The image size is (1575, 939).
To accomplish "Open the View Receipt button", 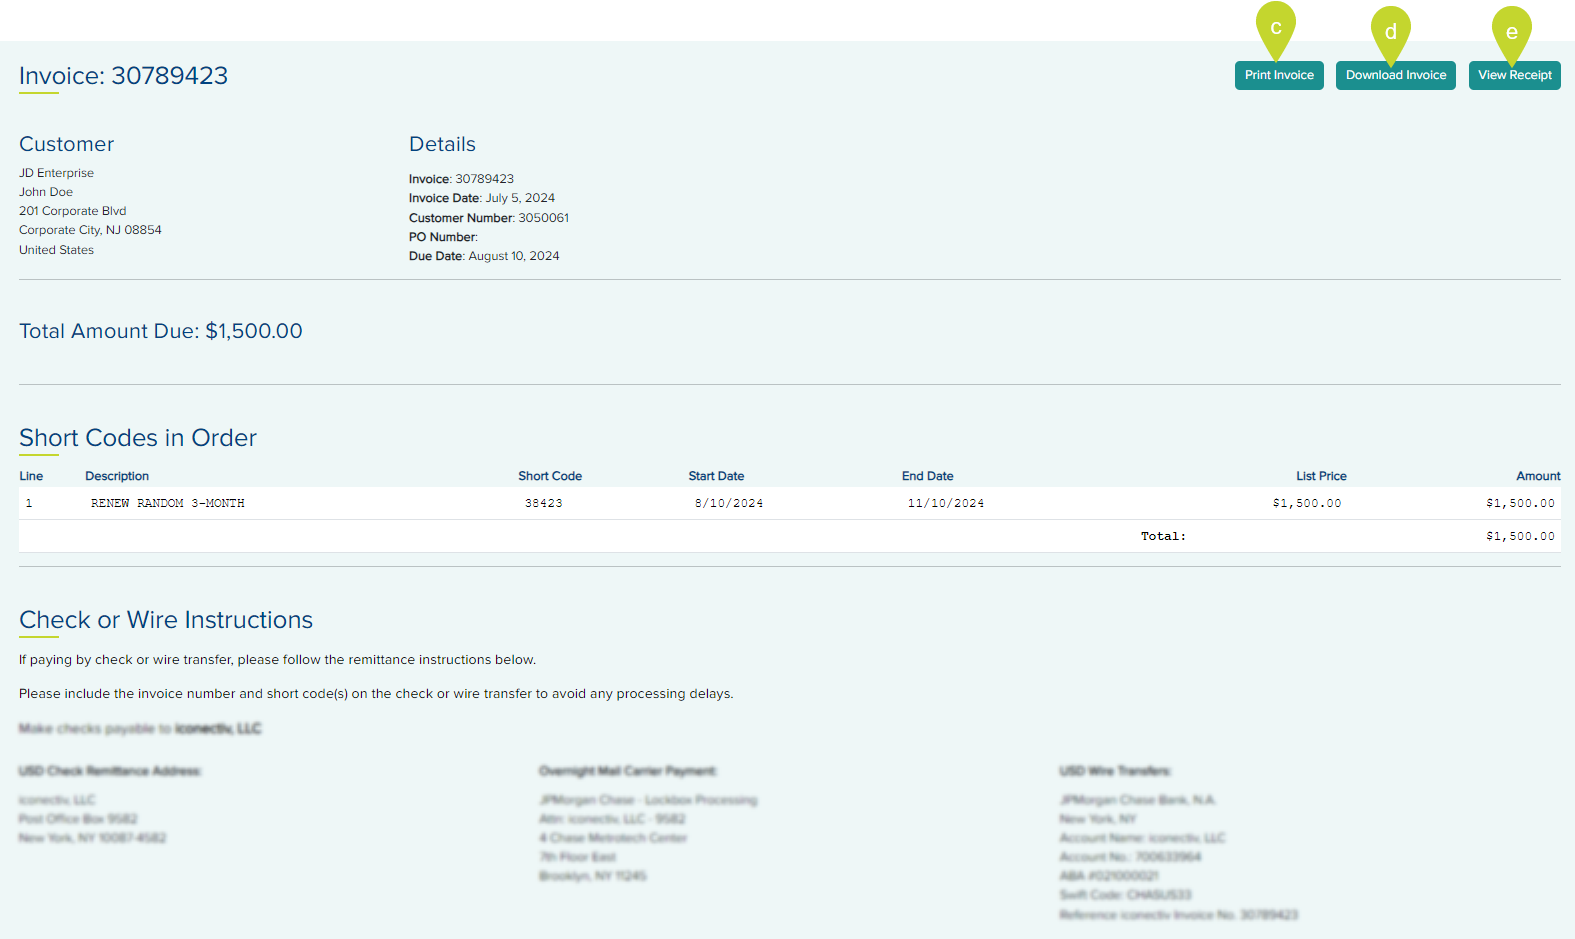I will (1514, 75).
